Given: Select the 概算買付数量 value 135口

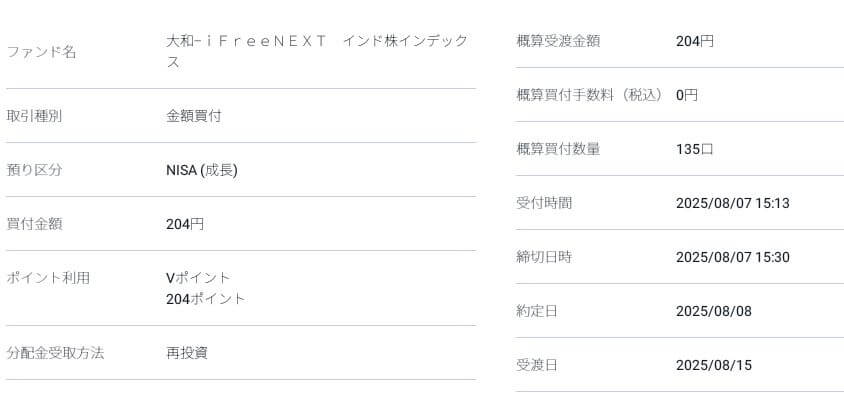Looking at the screenshot, I should click(x=695, y=149).
